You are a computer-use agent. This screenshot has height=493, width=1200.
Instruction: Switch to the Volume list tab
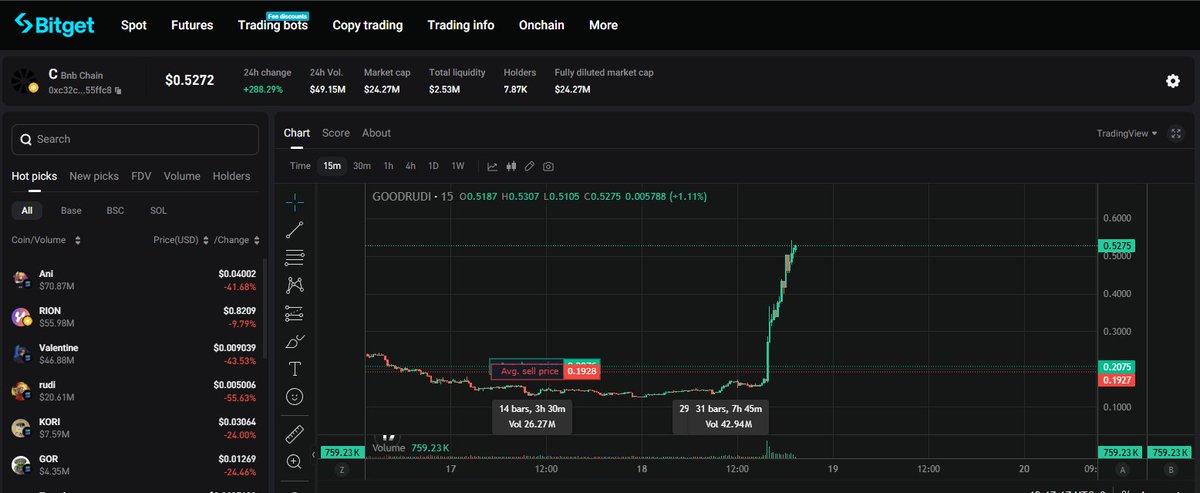[x=182, y=176]
